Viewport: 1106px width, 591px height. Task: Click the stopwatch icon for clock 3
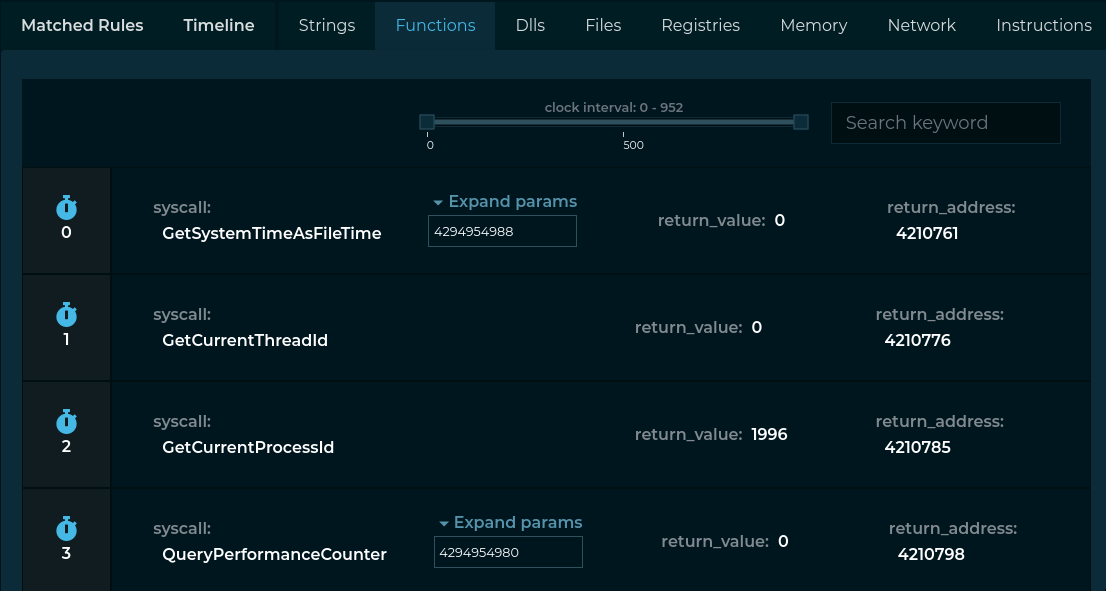pyautogui.click(x=66, y=529)
